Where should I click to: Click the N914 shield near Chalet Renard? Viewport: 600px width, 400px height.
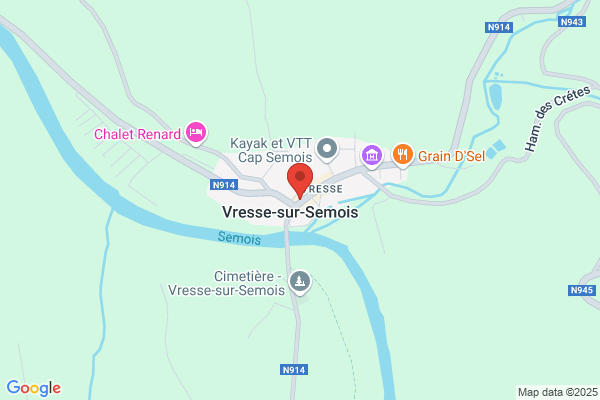224,185
